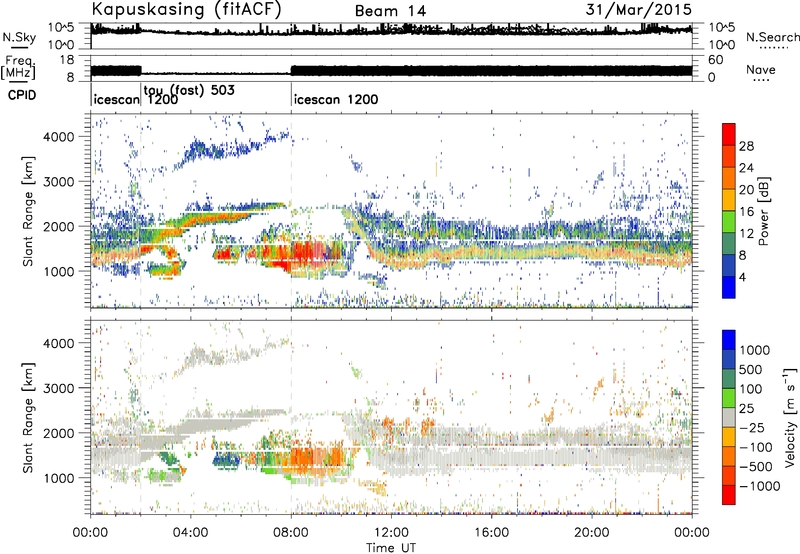800x554 pixels.
Task: Click the 18 label on frequency axis
Action: 66,60
